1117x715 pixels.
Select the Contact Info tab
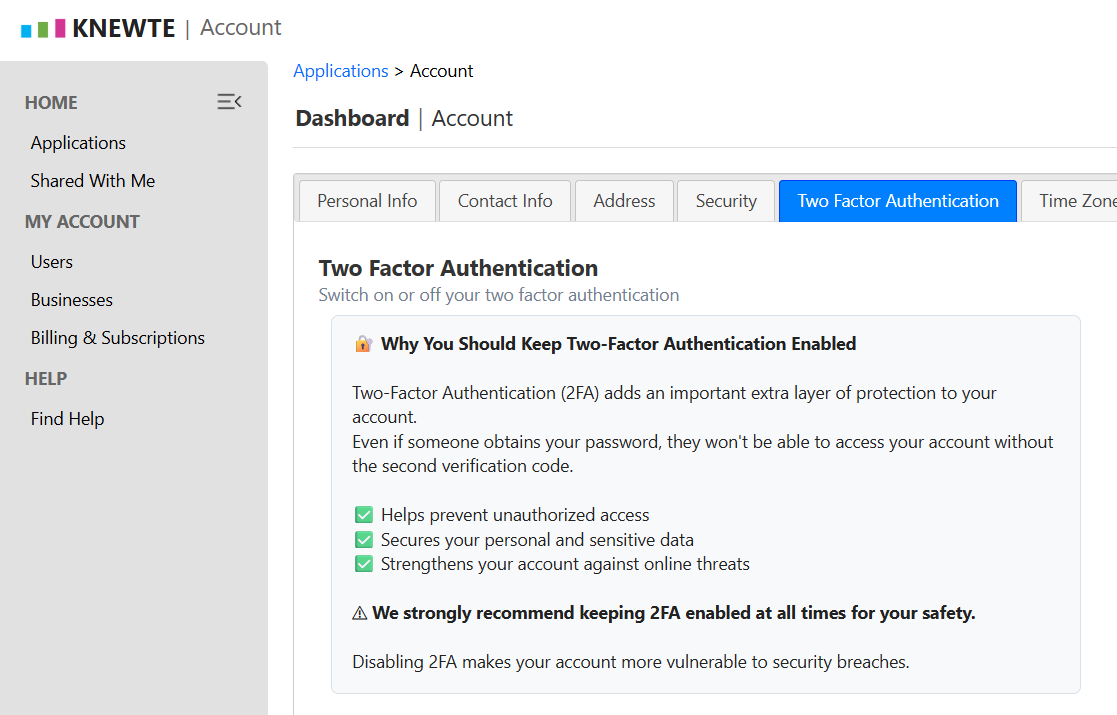click(x=504, y=200)
